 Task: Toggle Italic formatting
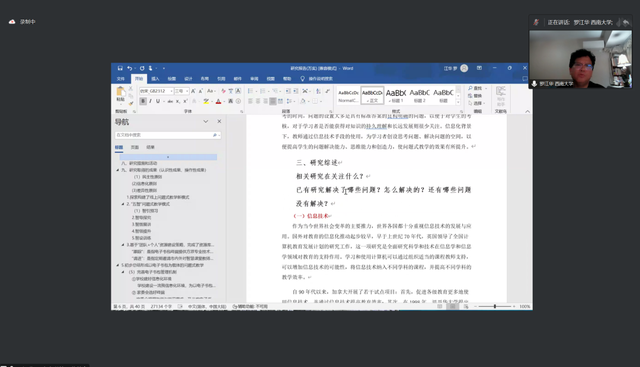150,101
